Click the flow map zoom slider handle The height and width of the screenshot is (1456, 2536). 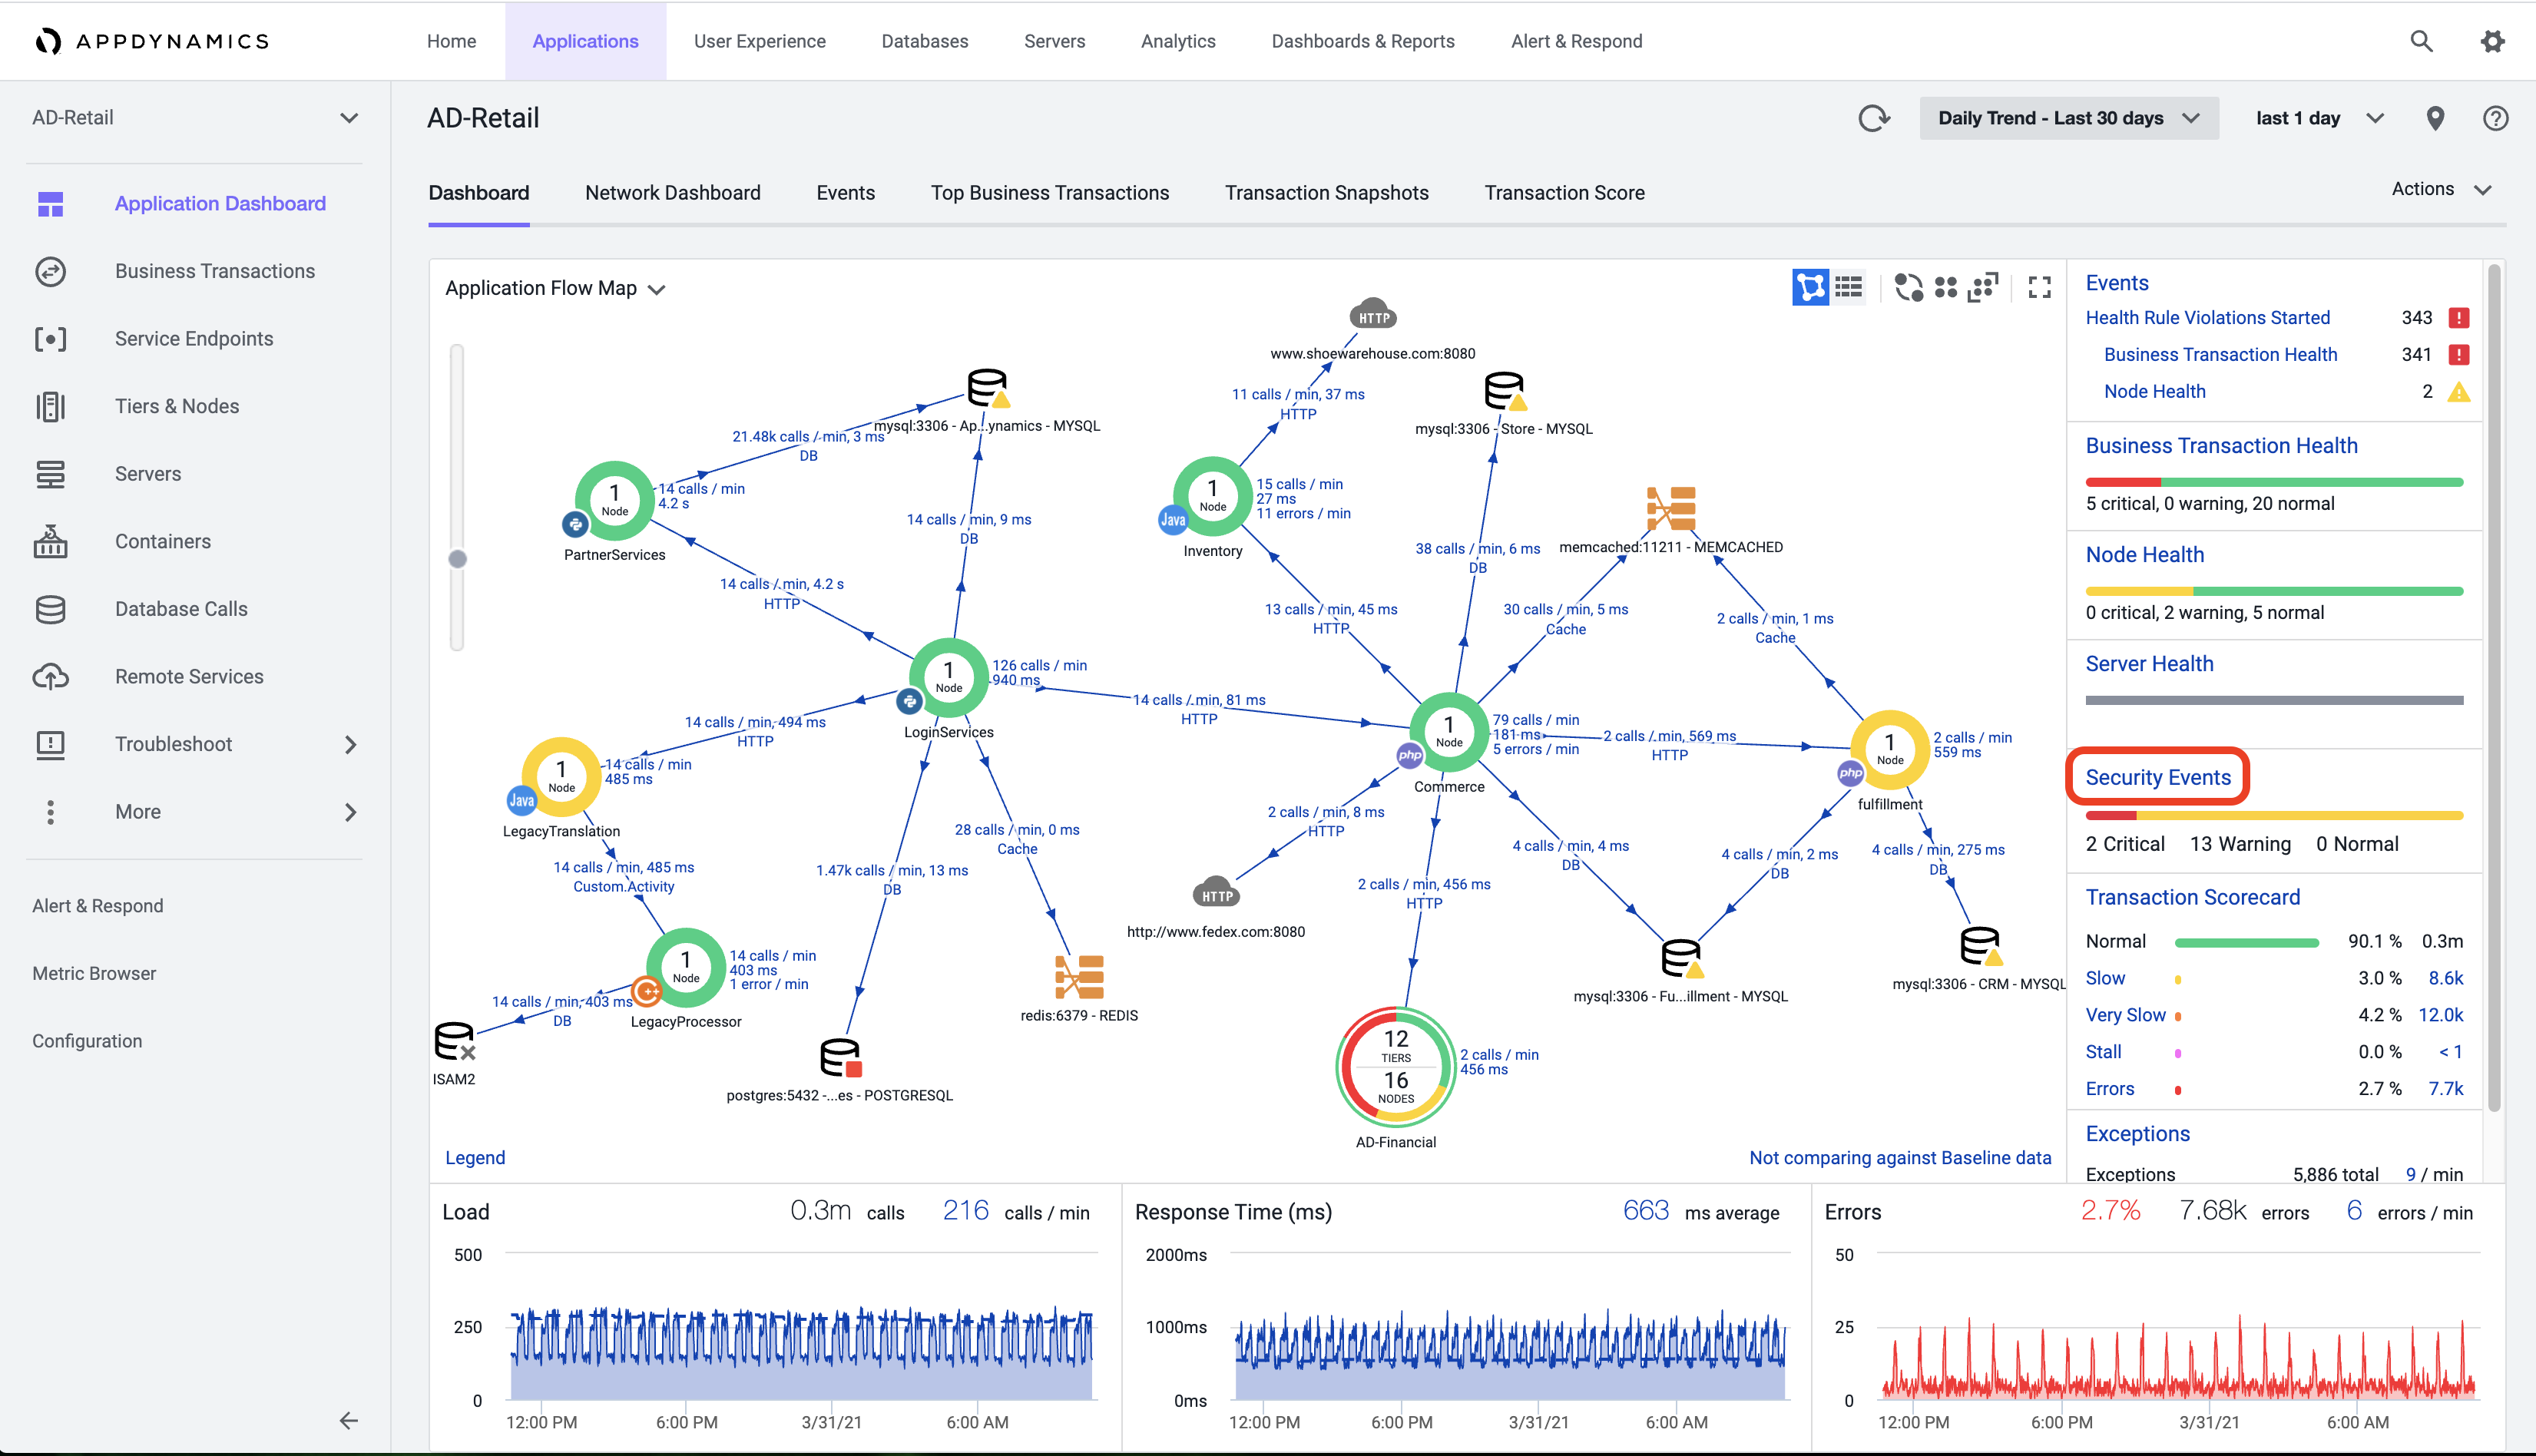point(457,559)
